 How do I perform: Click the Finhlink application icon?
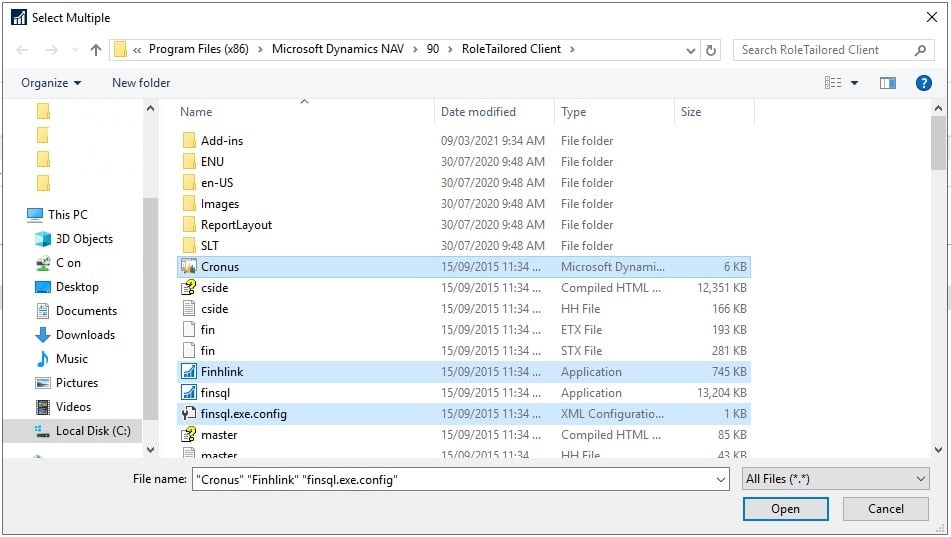tap(189, 371)
